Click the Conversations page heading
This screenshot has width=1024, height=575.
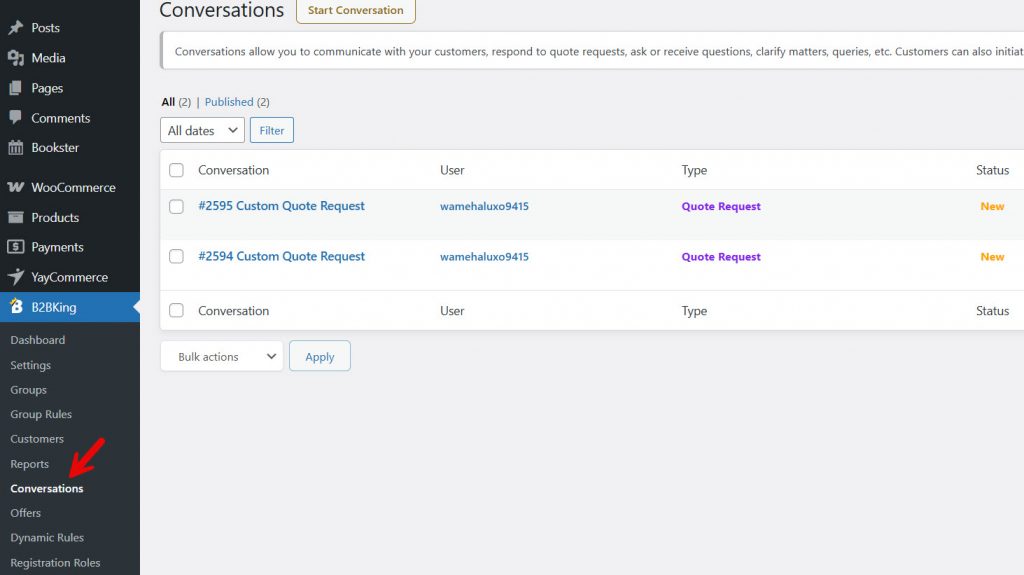tap(222, 10)
